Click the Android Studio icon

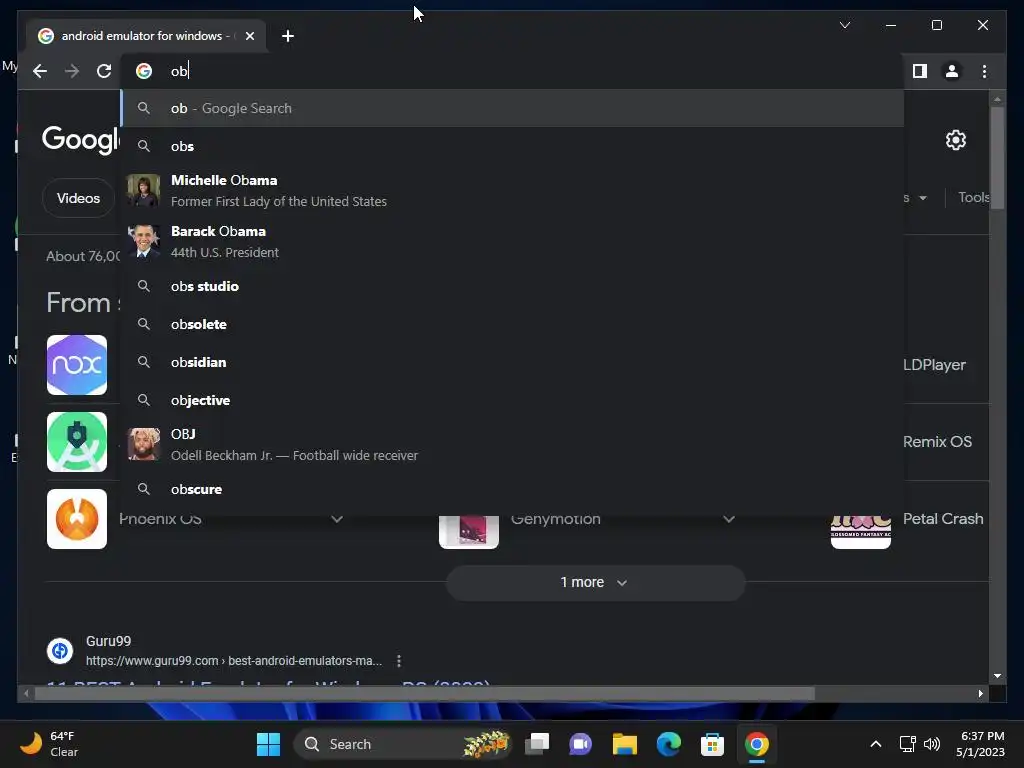point(77,442)
